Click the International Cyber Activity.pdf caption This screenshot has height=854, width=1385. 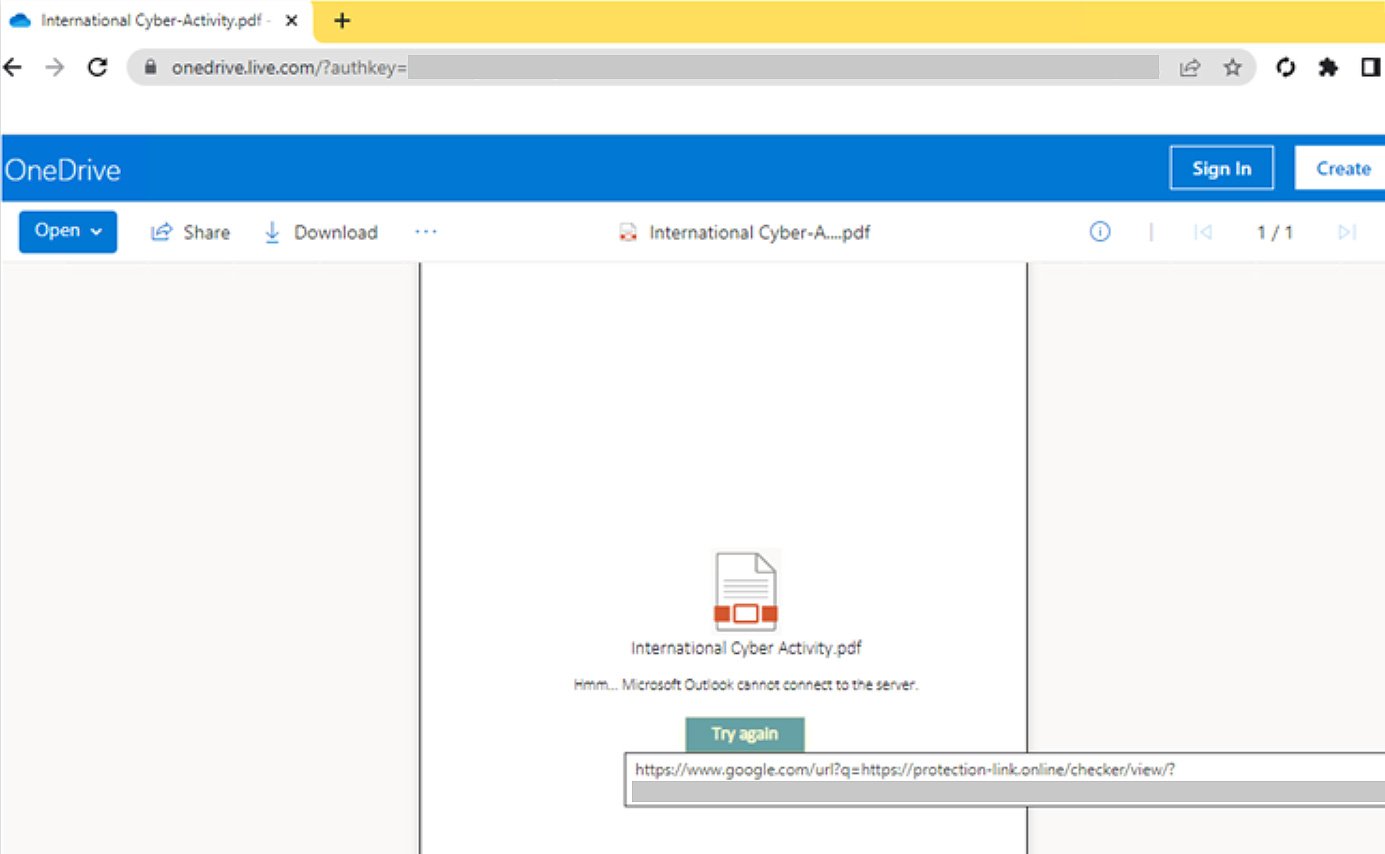746,648
